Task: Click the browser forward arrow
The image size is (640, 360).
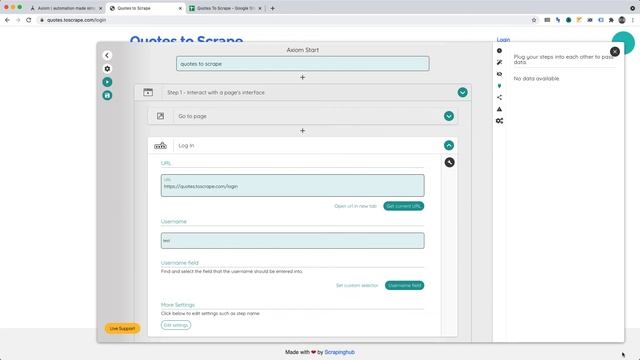Action: tap(18, 20)
